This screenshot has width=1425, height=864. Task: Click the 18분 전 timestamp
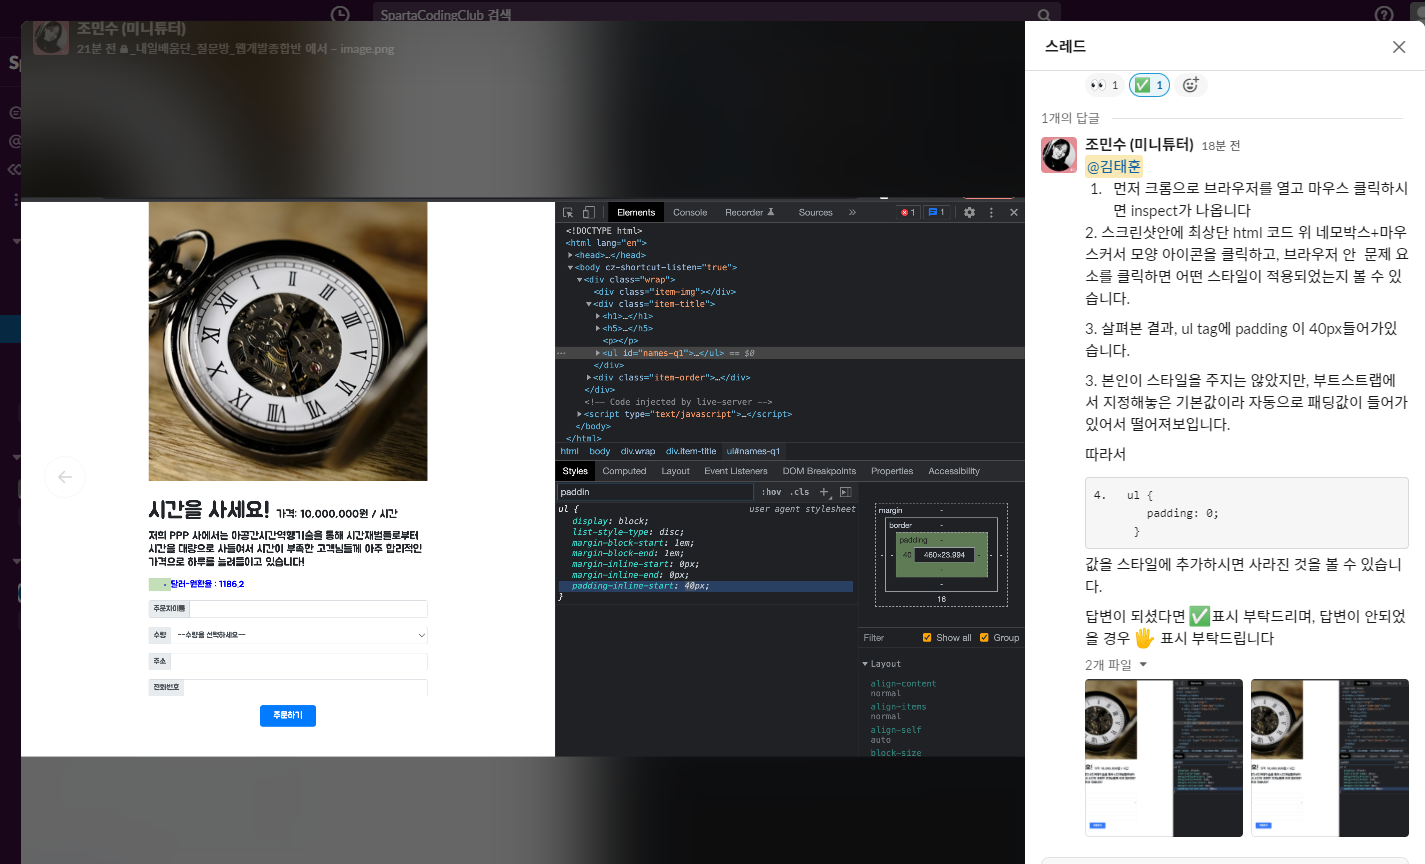pyautogui.click(x=1220, y=146)
